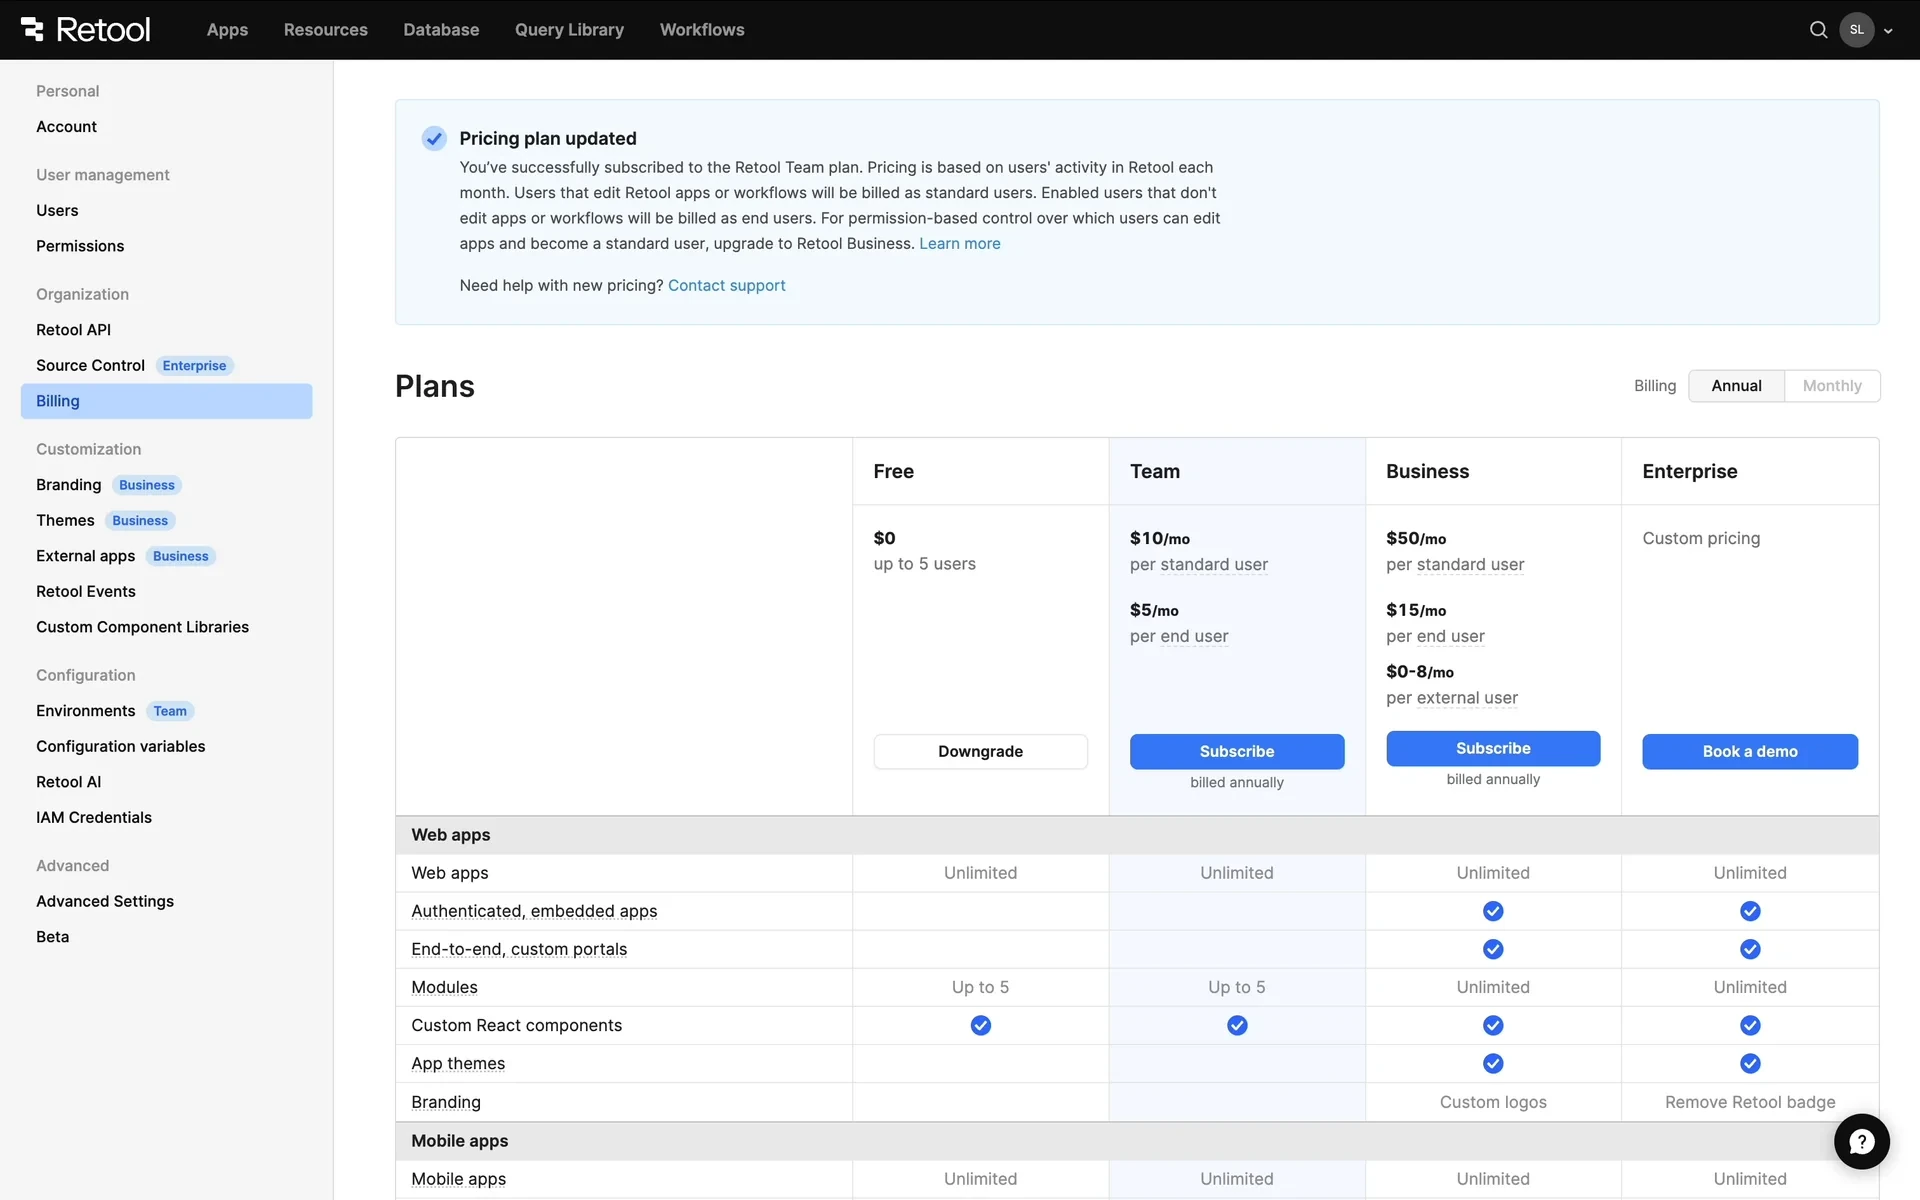Click the Business badge beside Branding

[x=147, y=485]
